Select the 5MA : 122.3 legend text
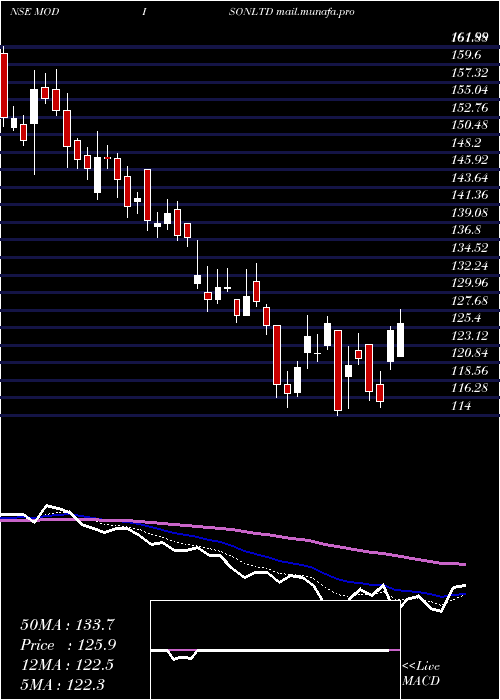500x700 pixels. click(x=63, y=685)
